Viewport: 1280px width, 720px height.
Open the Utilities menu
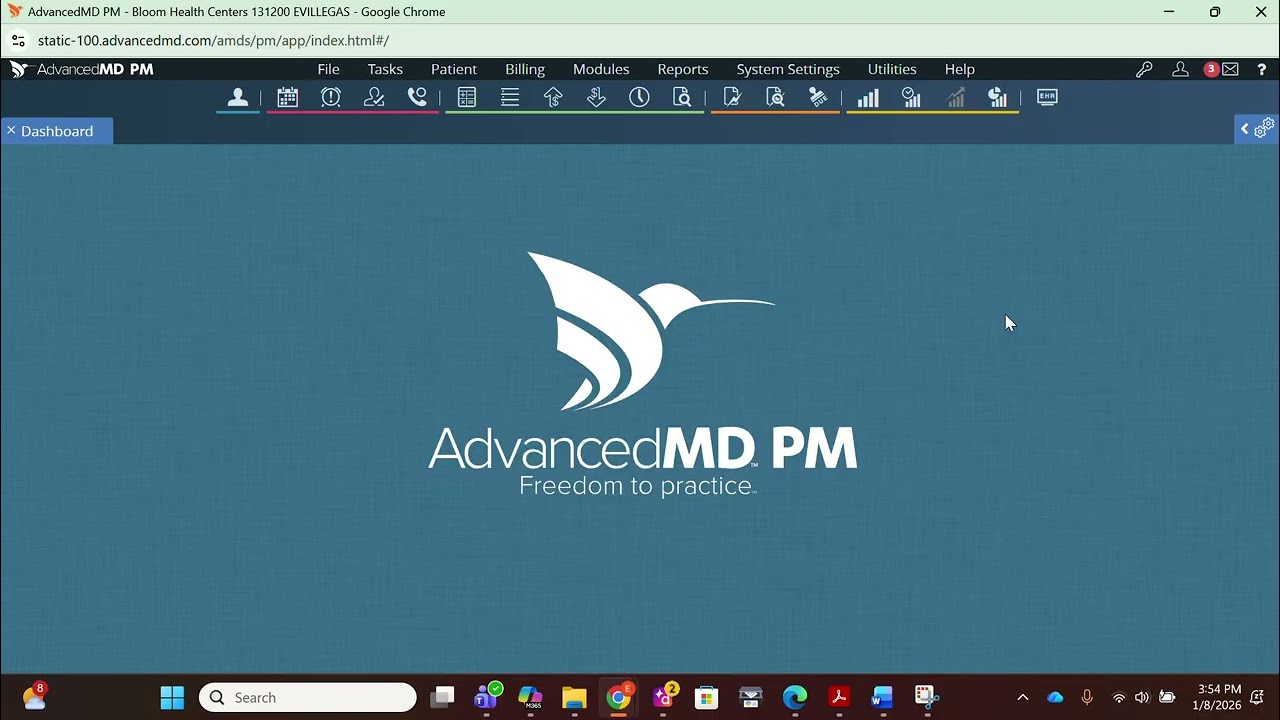pos(892,69)
